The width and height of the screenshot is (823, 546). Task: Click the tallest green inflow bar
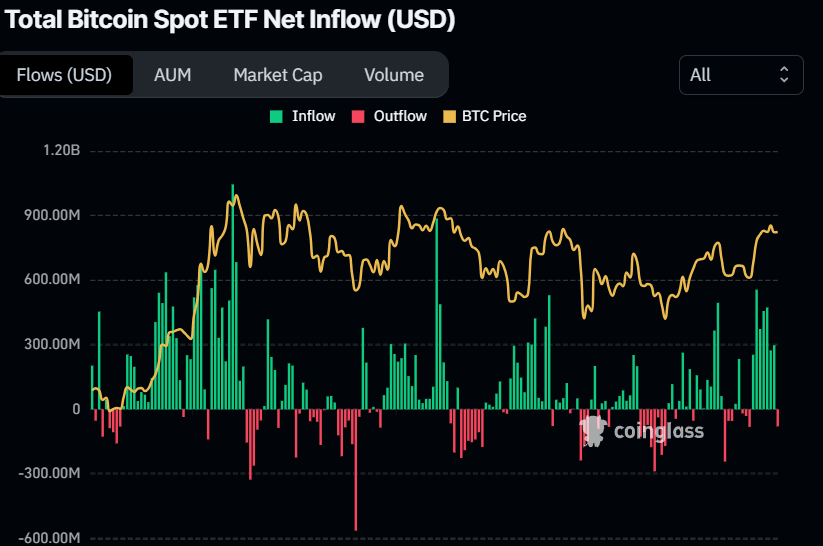(x=233, y=300)
